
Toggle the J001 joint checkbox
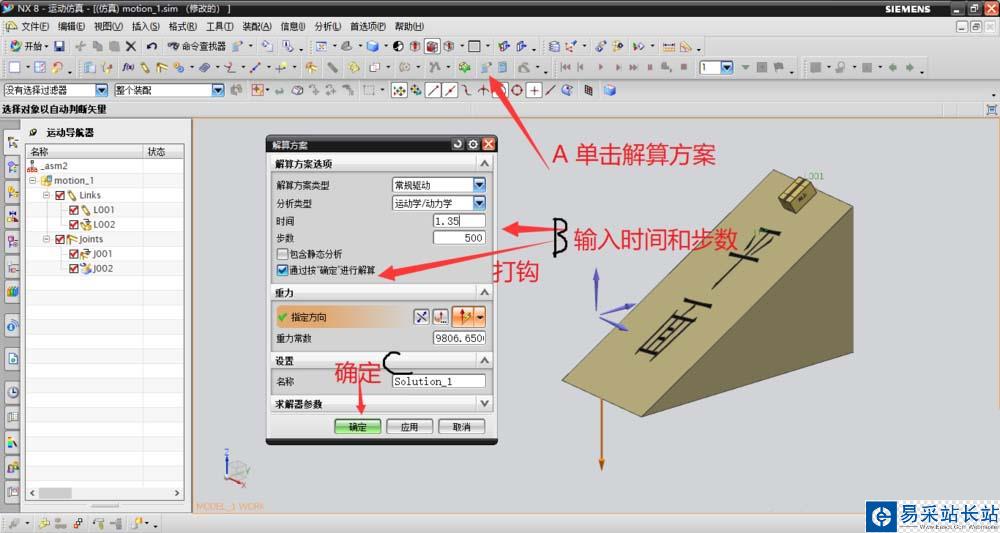[x=73, y=254]
